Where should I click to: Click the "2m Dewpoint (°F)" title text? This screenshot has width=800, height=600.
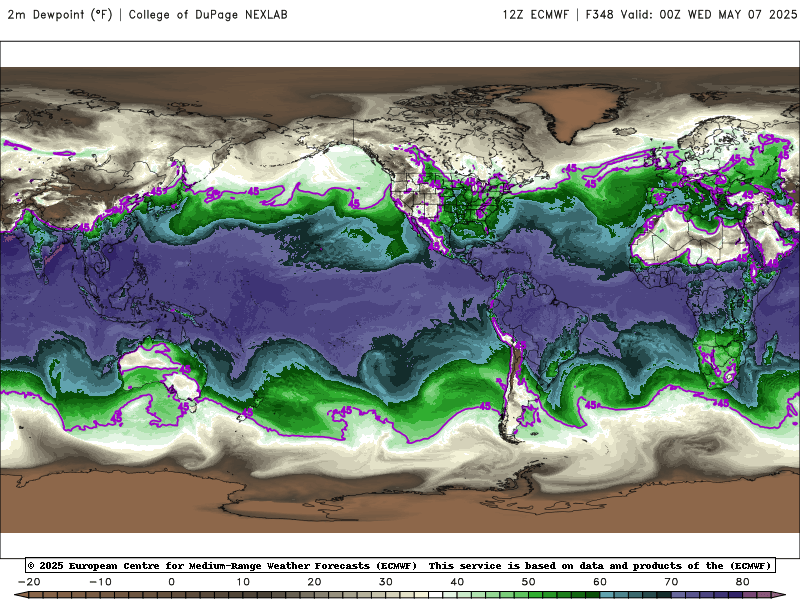60,15
